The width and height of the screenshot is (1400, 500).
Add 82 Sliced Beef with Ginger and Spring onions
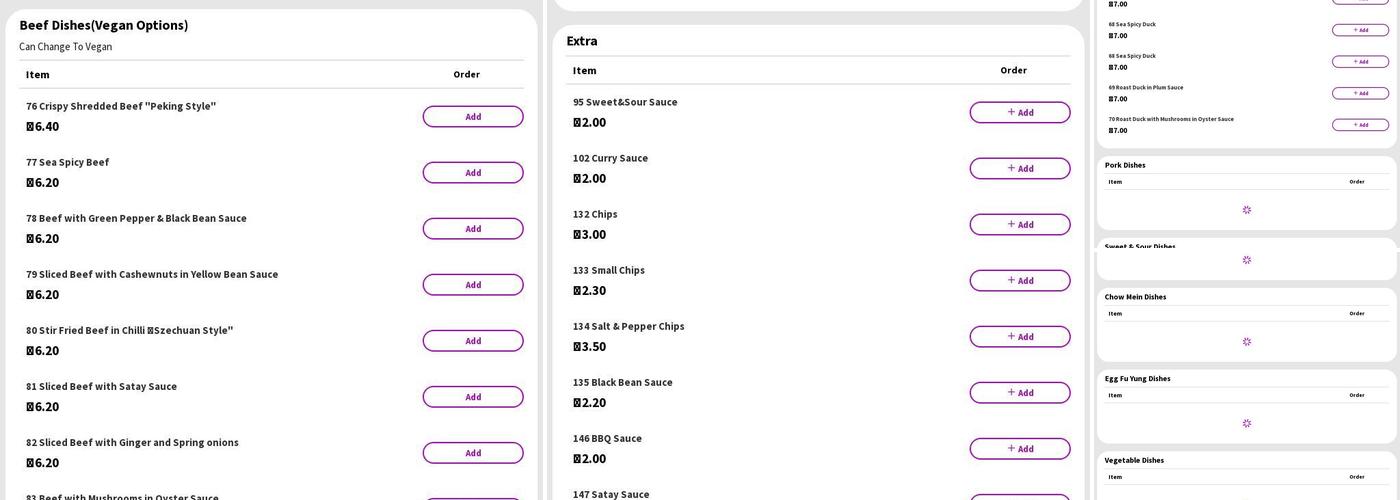[473, 453]
